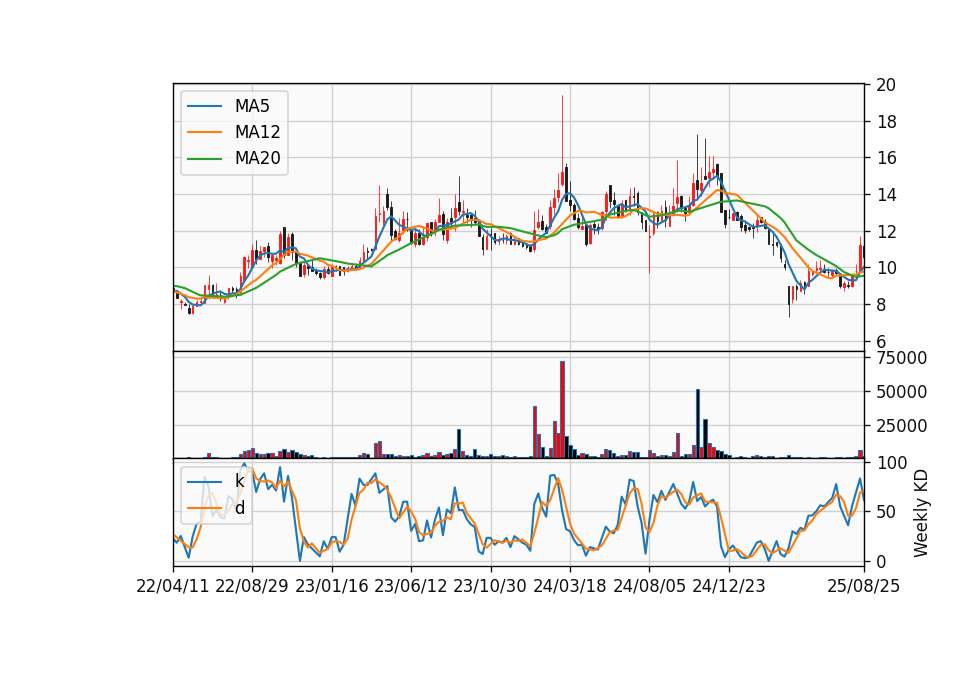Click the 25/08/25 date label
The image size is (960, 690).
863,586
